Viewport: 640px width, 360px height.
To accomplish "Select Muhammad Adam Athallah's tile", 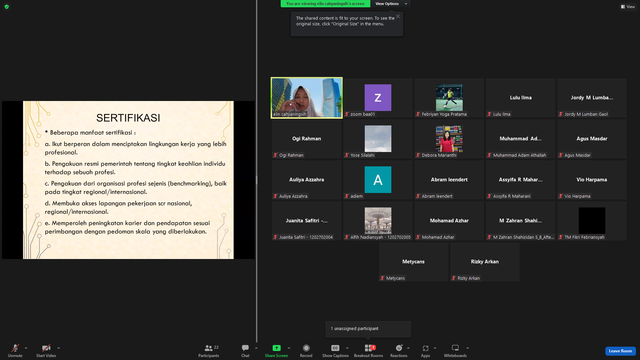I will (x=520, y=139).
